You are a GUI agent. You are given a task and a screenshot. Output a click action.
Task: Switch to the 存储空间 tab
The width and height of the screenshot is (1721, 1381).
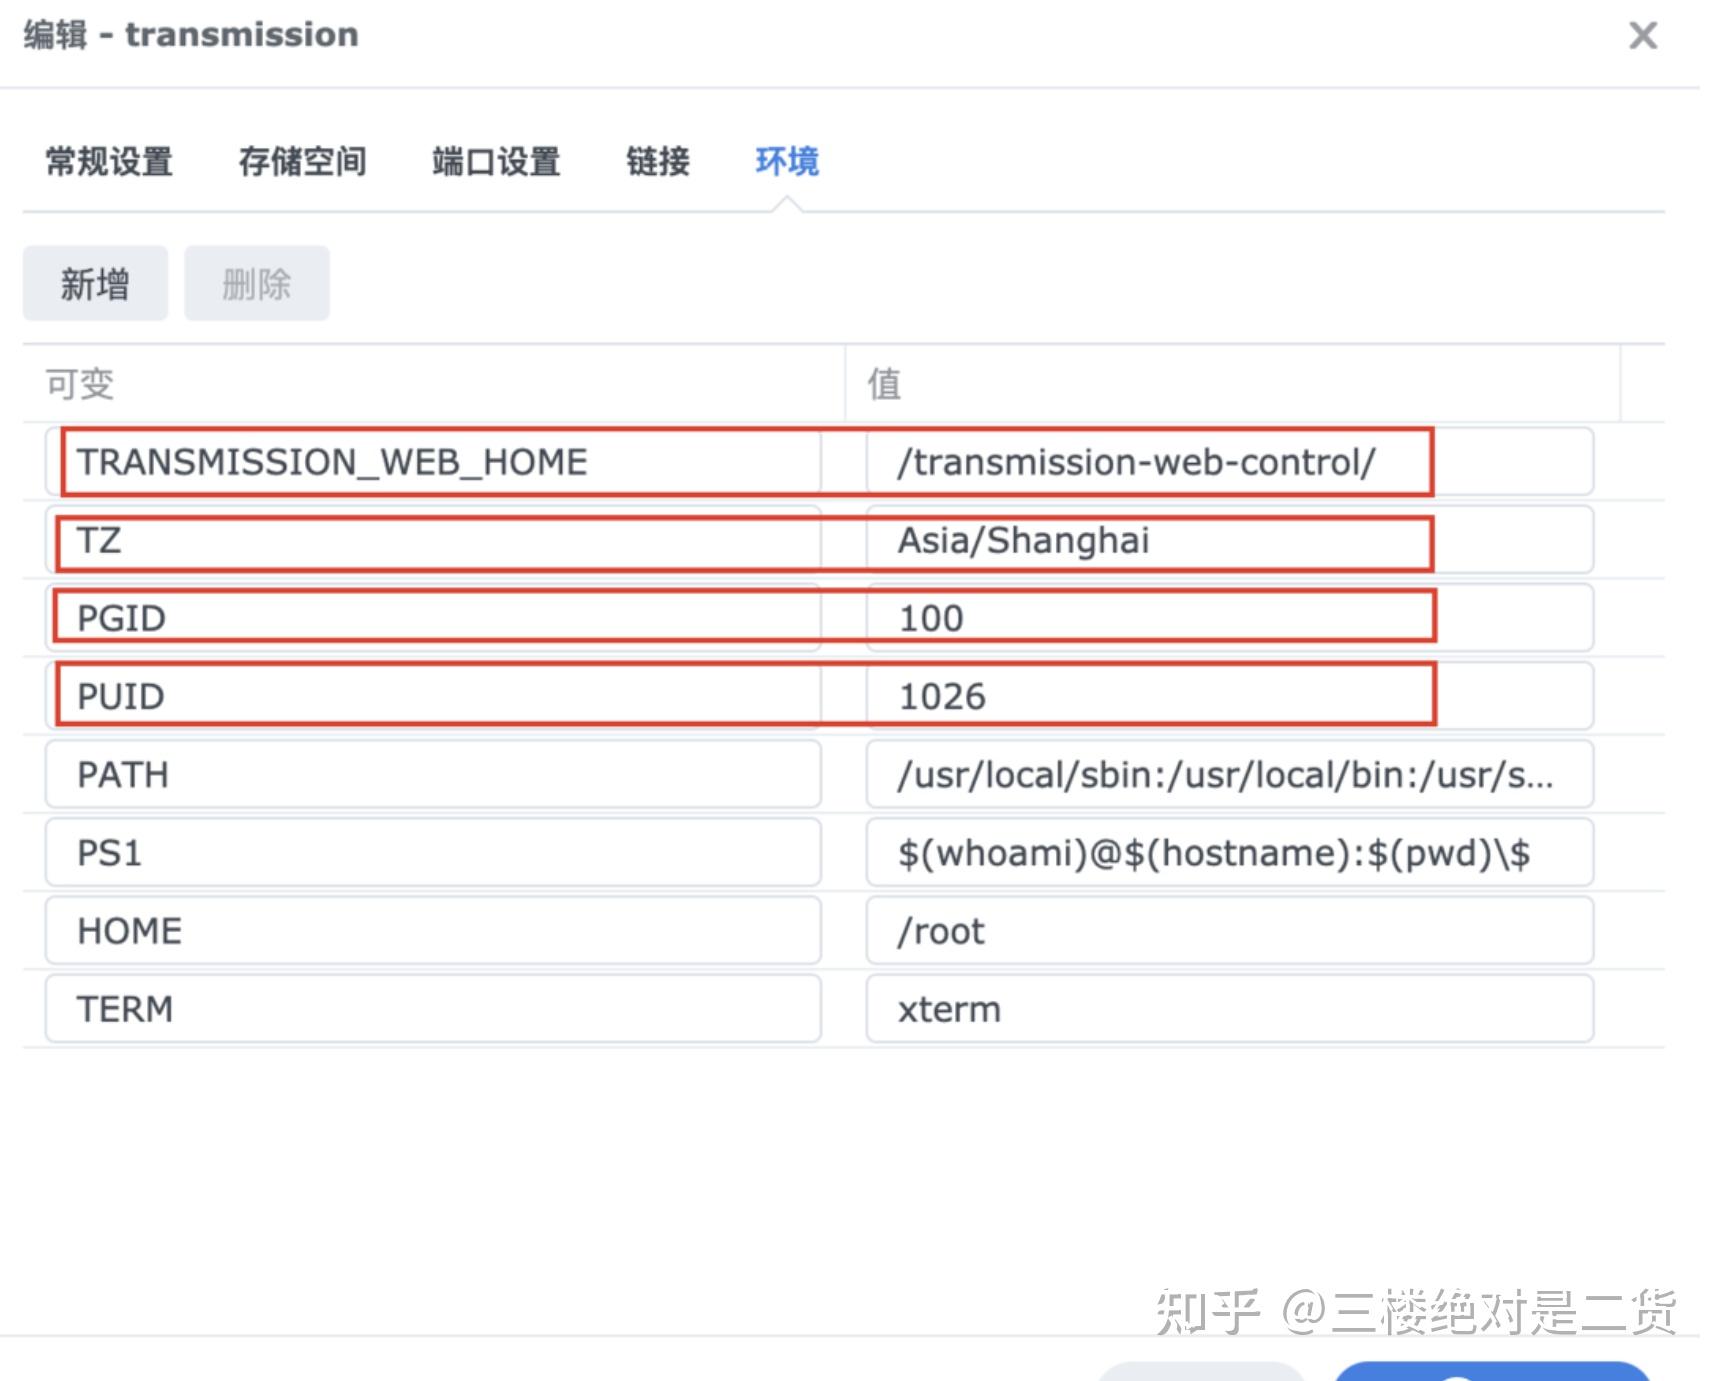(303, 161)
